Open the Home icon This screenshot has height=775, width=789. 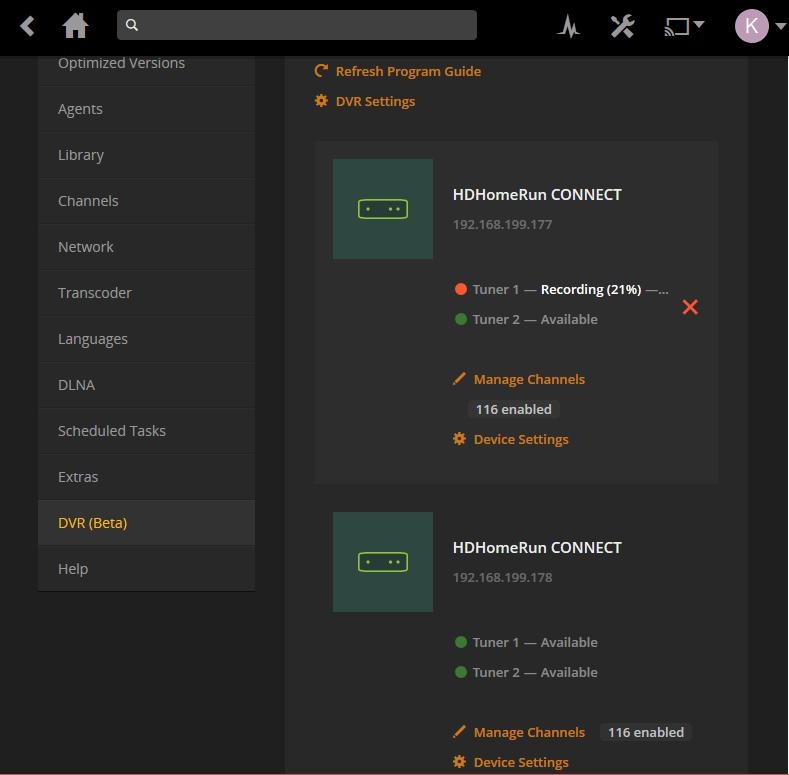75,25
